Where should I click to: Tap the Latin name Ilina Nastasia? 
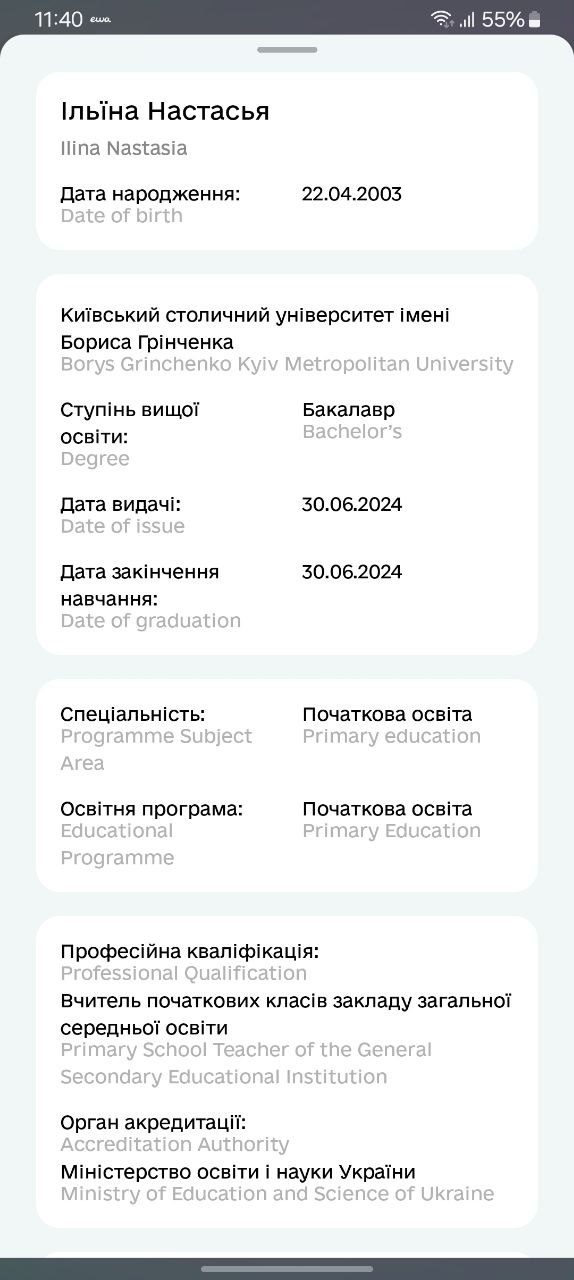click(124, 149)
